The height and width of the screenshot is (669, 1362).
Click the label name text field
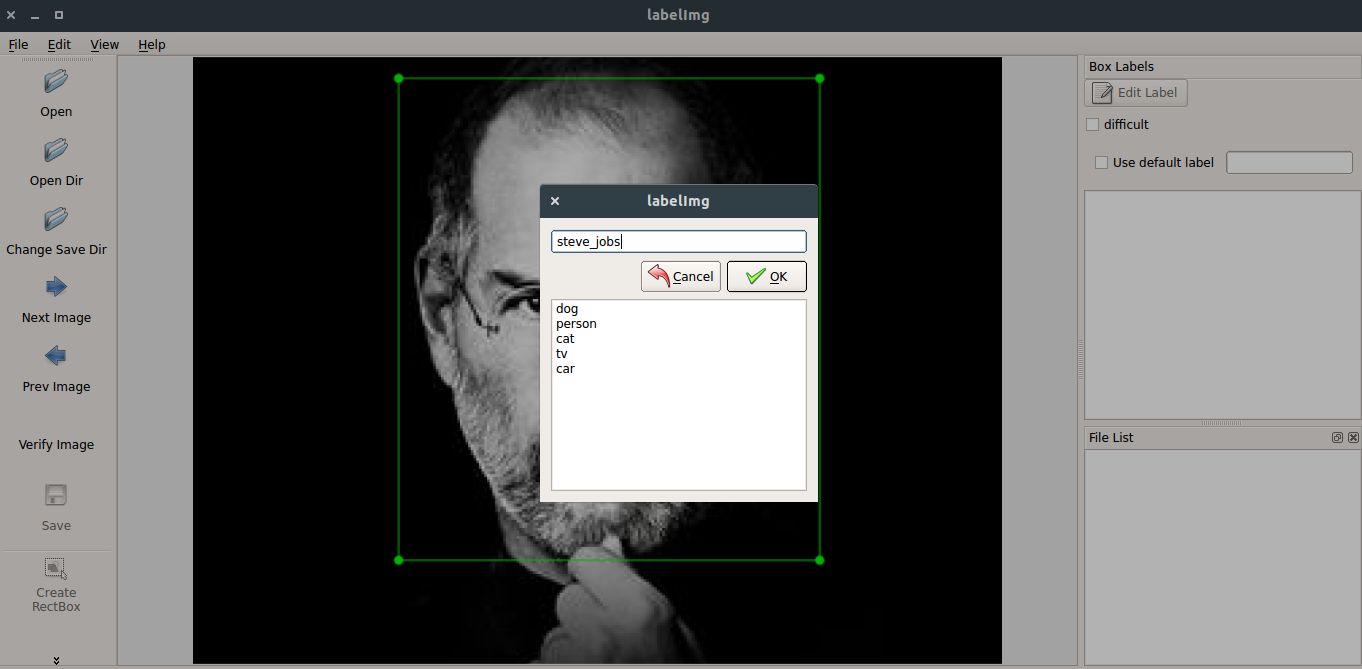(678, 242)
